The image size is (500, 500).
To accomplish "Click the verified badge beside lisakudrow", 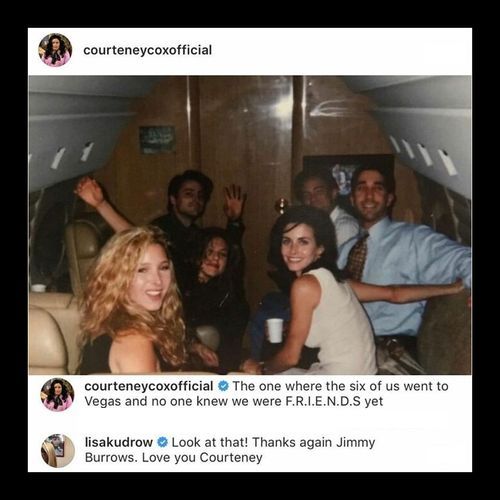I will [x=162, y=442].
